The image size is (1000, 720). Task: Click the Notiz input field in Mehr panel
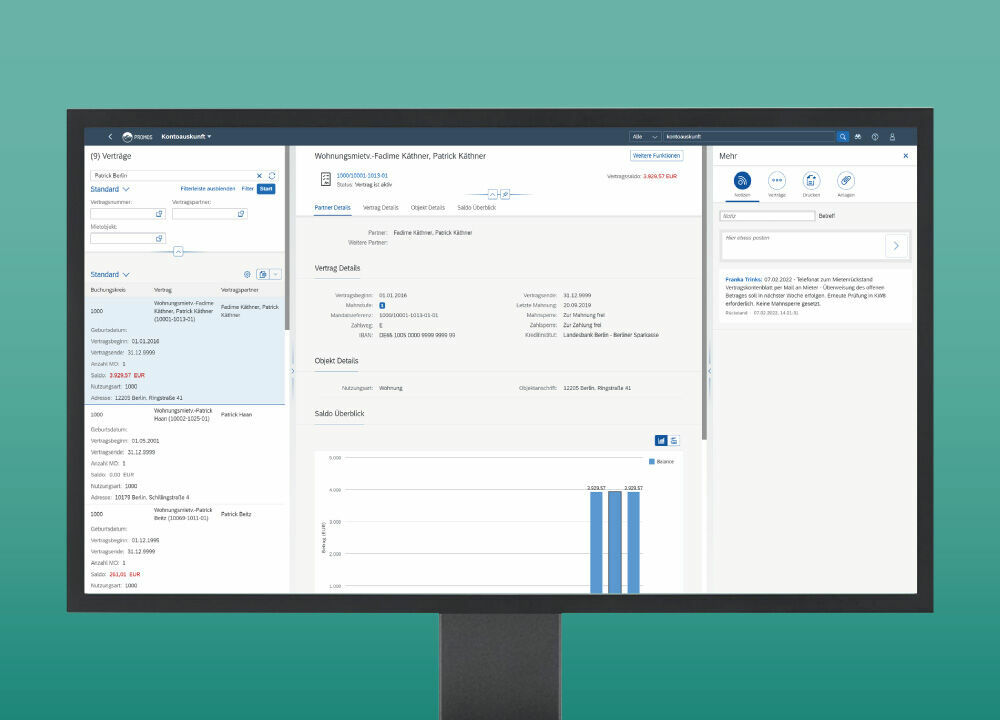[766, 214]
